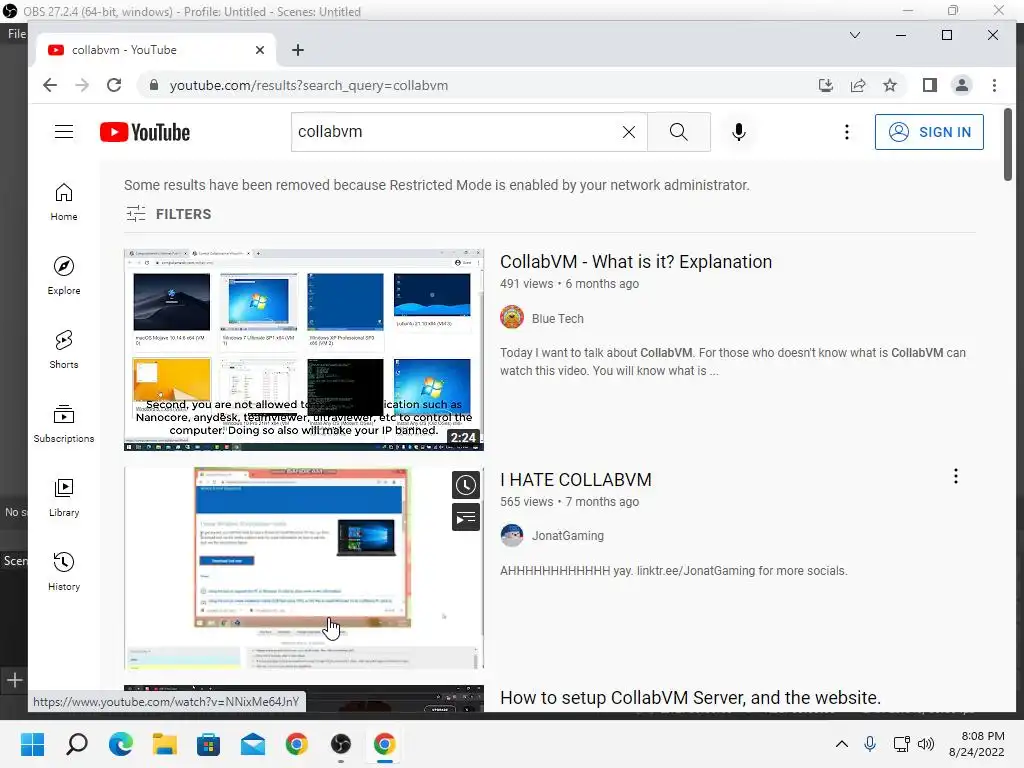Open File Explorer from taskbar
The image size is (1024, 768).
click(165, 744)
